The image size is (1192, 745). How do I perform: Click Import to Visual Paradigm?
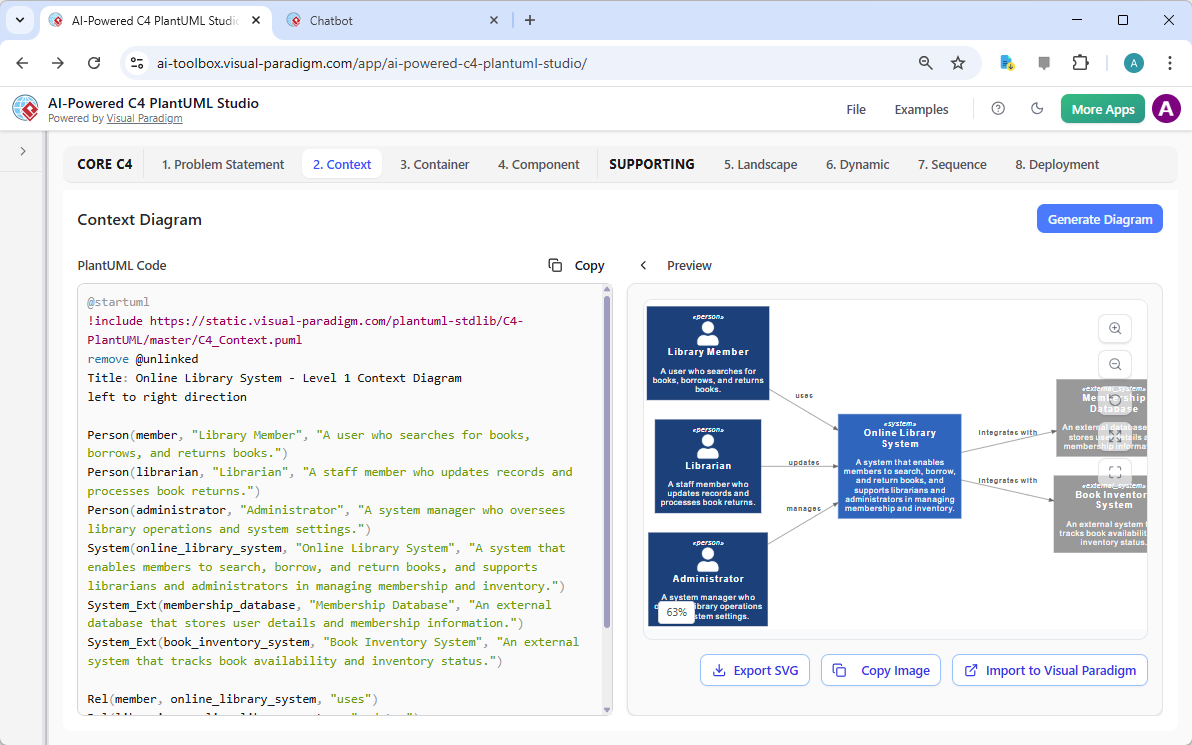tap(1049, 670)
